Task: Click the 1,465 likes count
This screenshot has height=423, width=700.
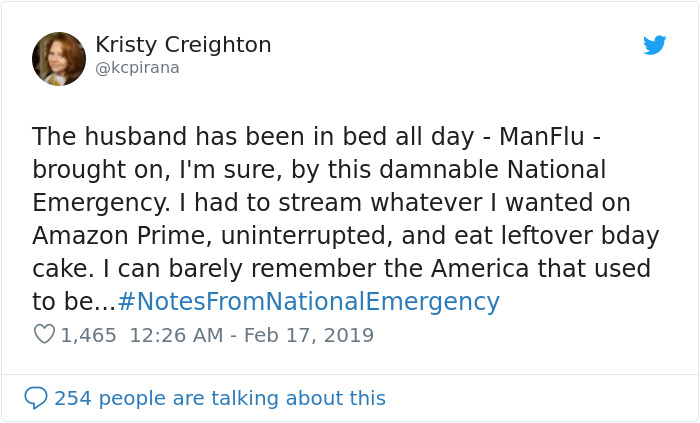Action: 89,335
